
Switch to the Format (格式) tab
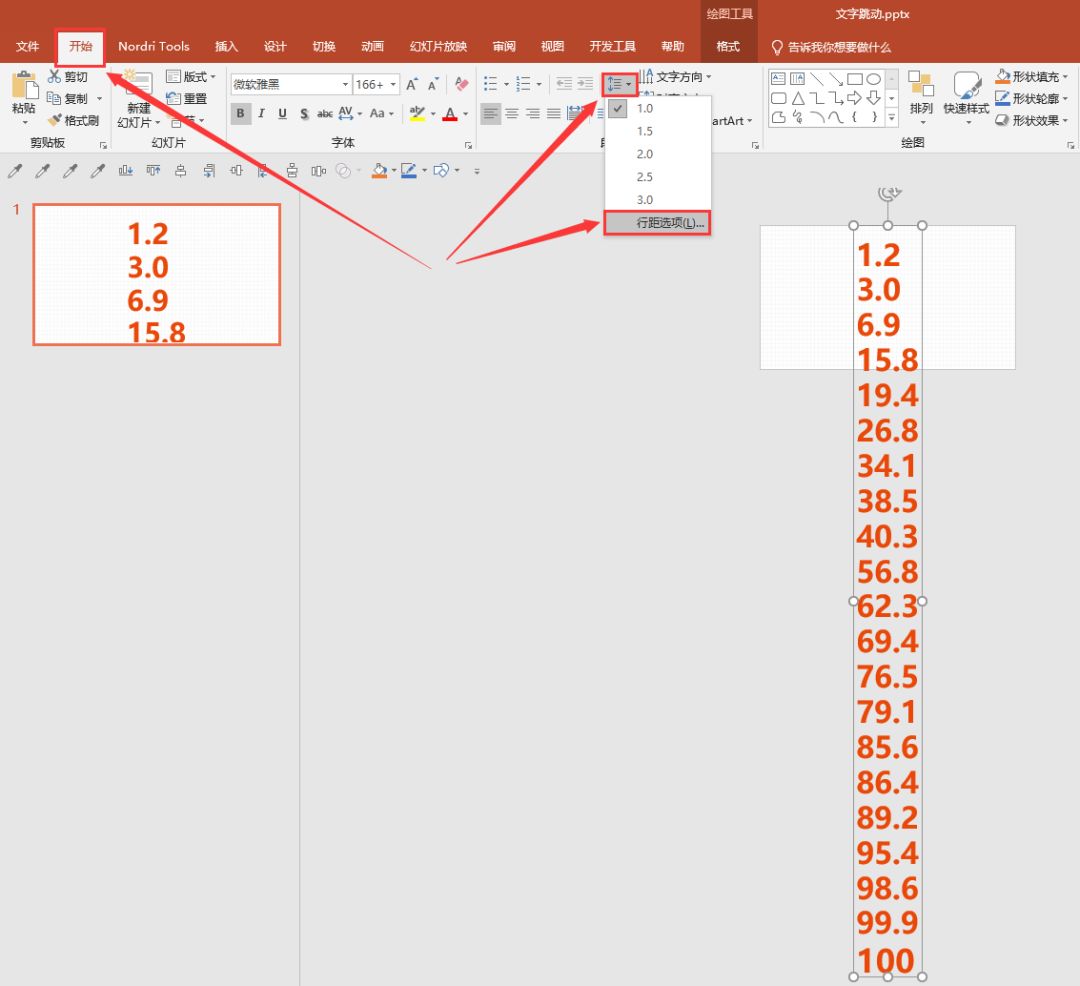point(727,46)
